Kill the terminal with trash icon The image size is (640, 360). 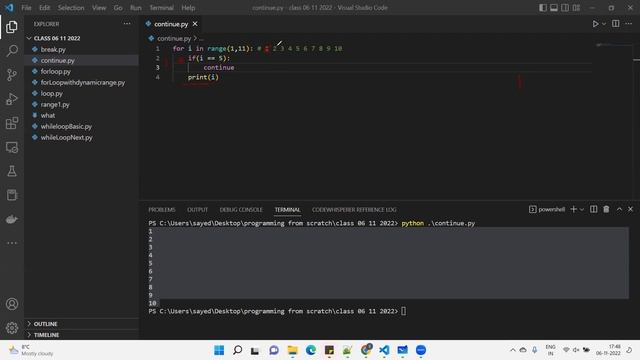tap(606, 209)
